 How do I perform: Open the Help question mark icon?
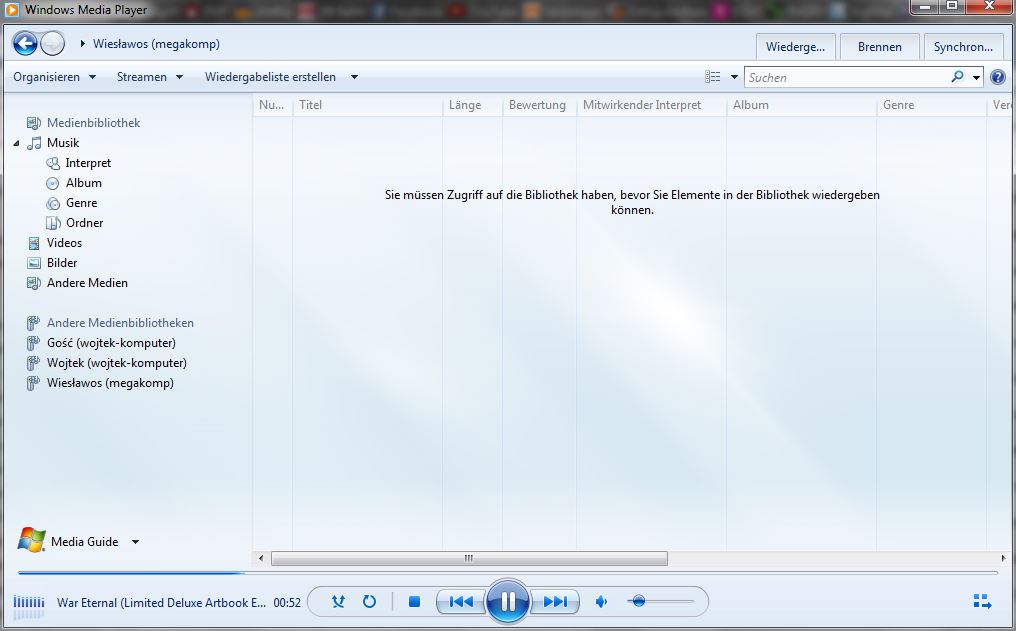(998, 77)
